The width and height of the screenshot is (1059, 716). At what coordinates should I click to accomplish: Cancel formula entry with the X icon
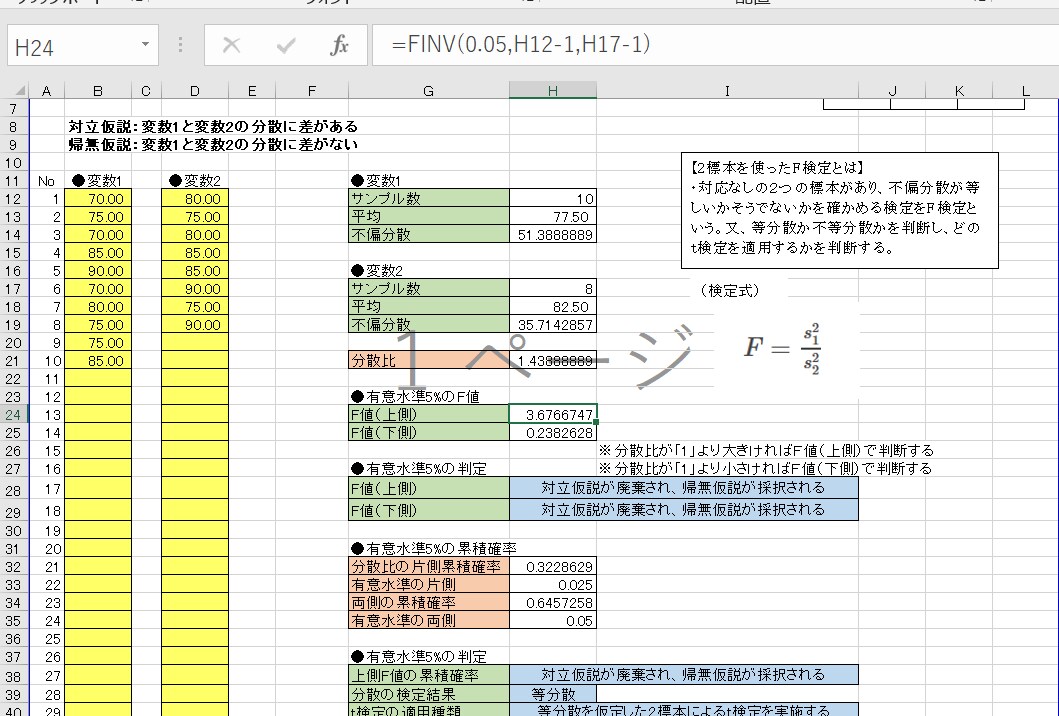pos(231,45)
